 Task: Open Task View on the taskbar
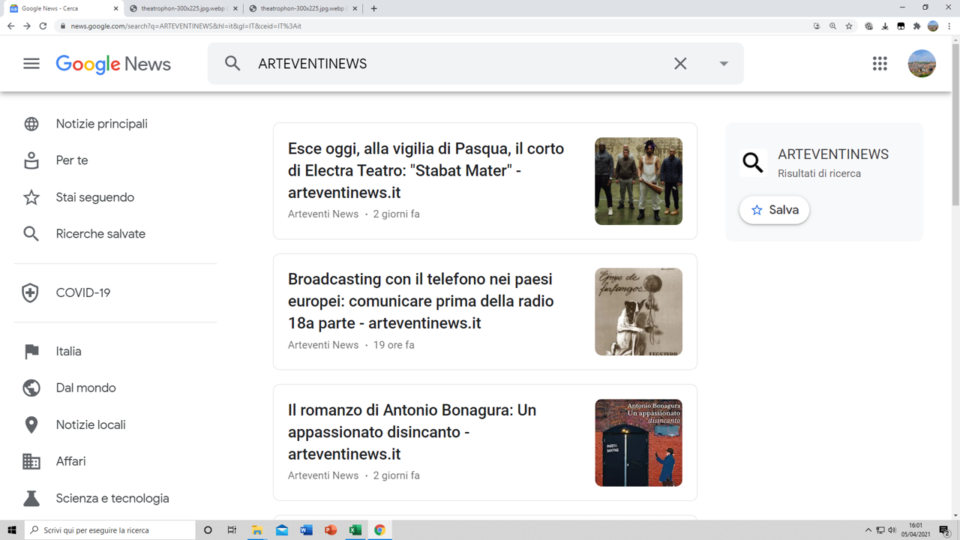pyautogui.click(x=231, y=530)
